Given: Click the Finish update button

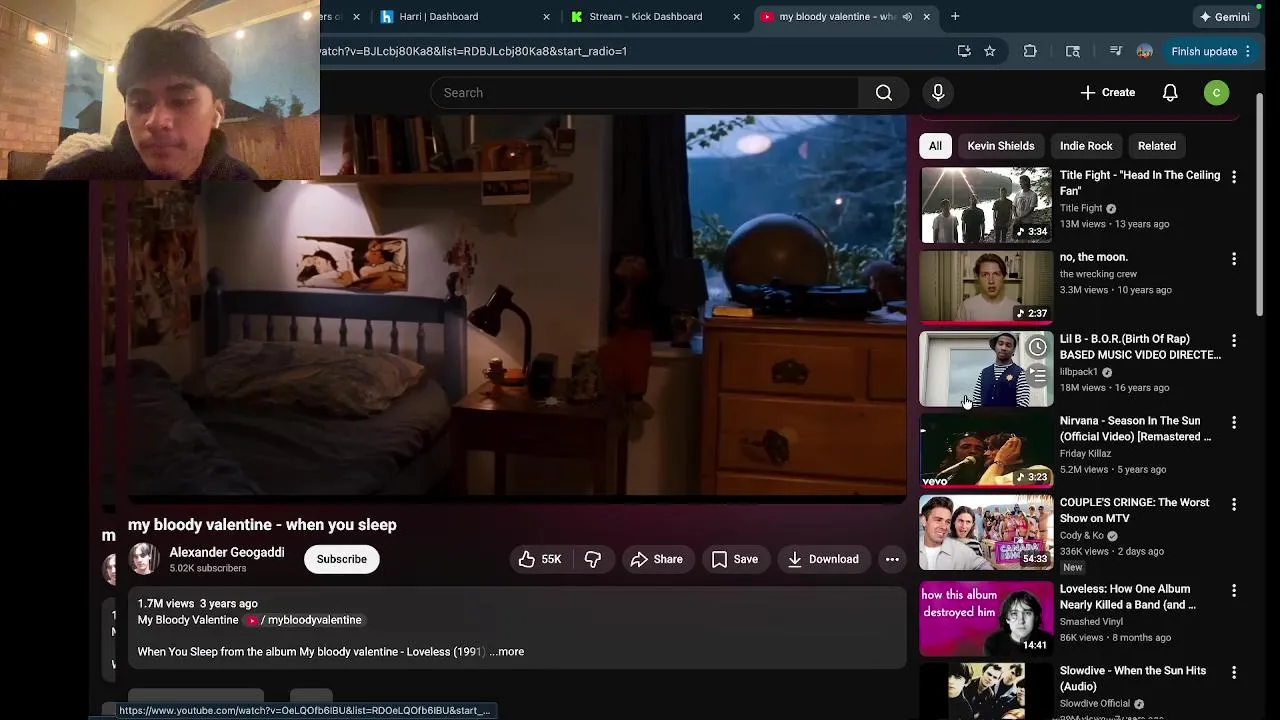Looking at the screenshot, I should point(1204,51).
